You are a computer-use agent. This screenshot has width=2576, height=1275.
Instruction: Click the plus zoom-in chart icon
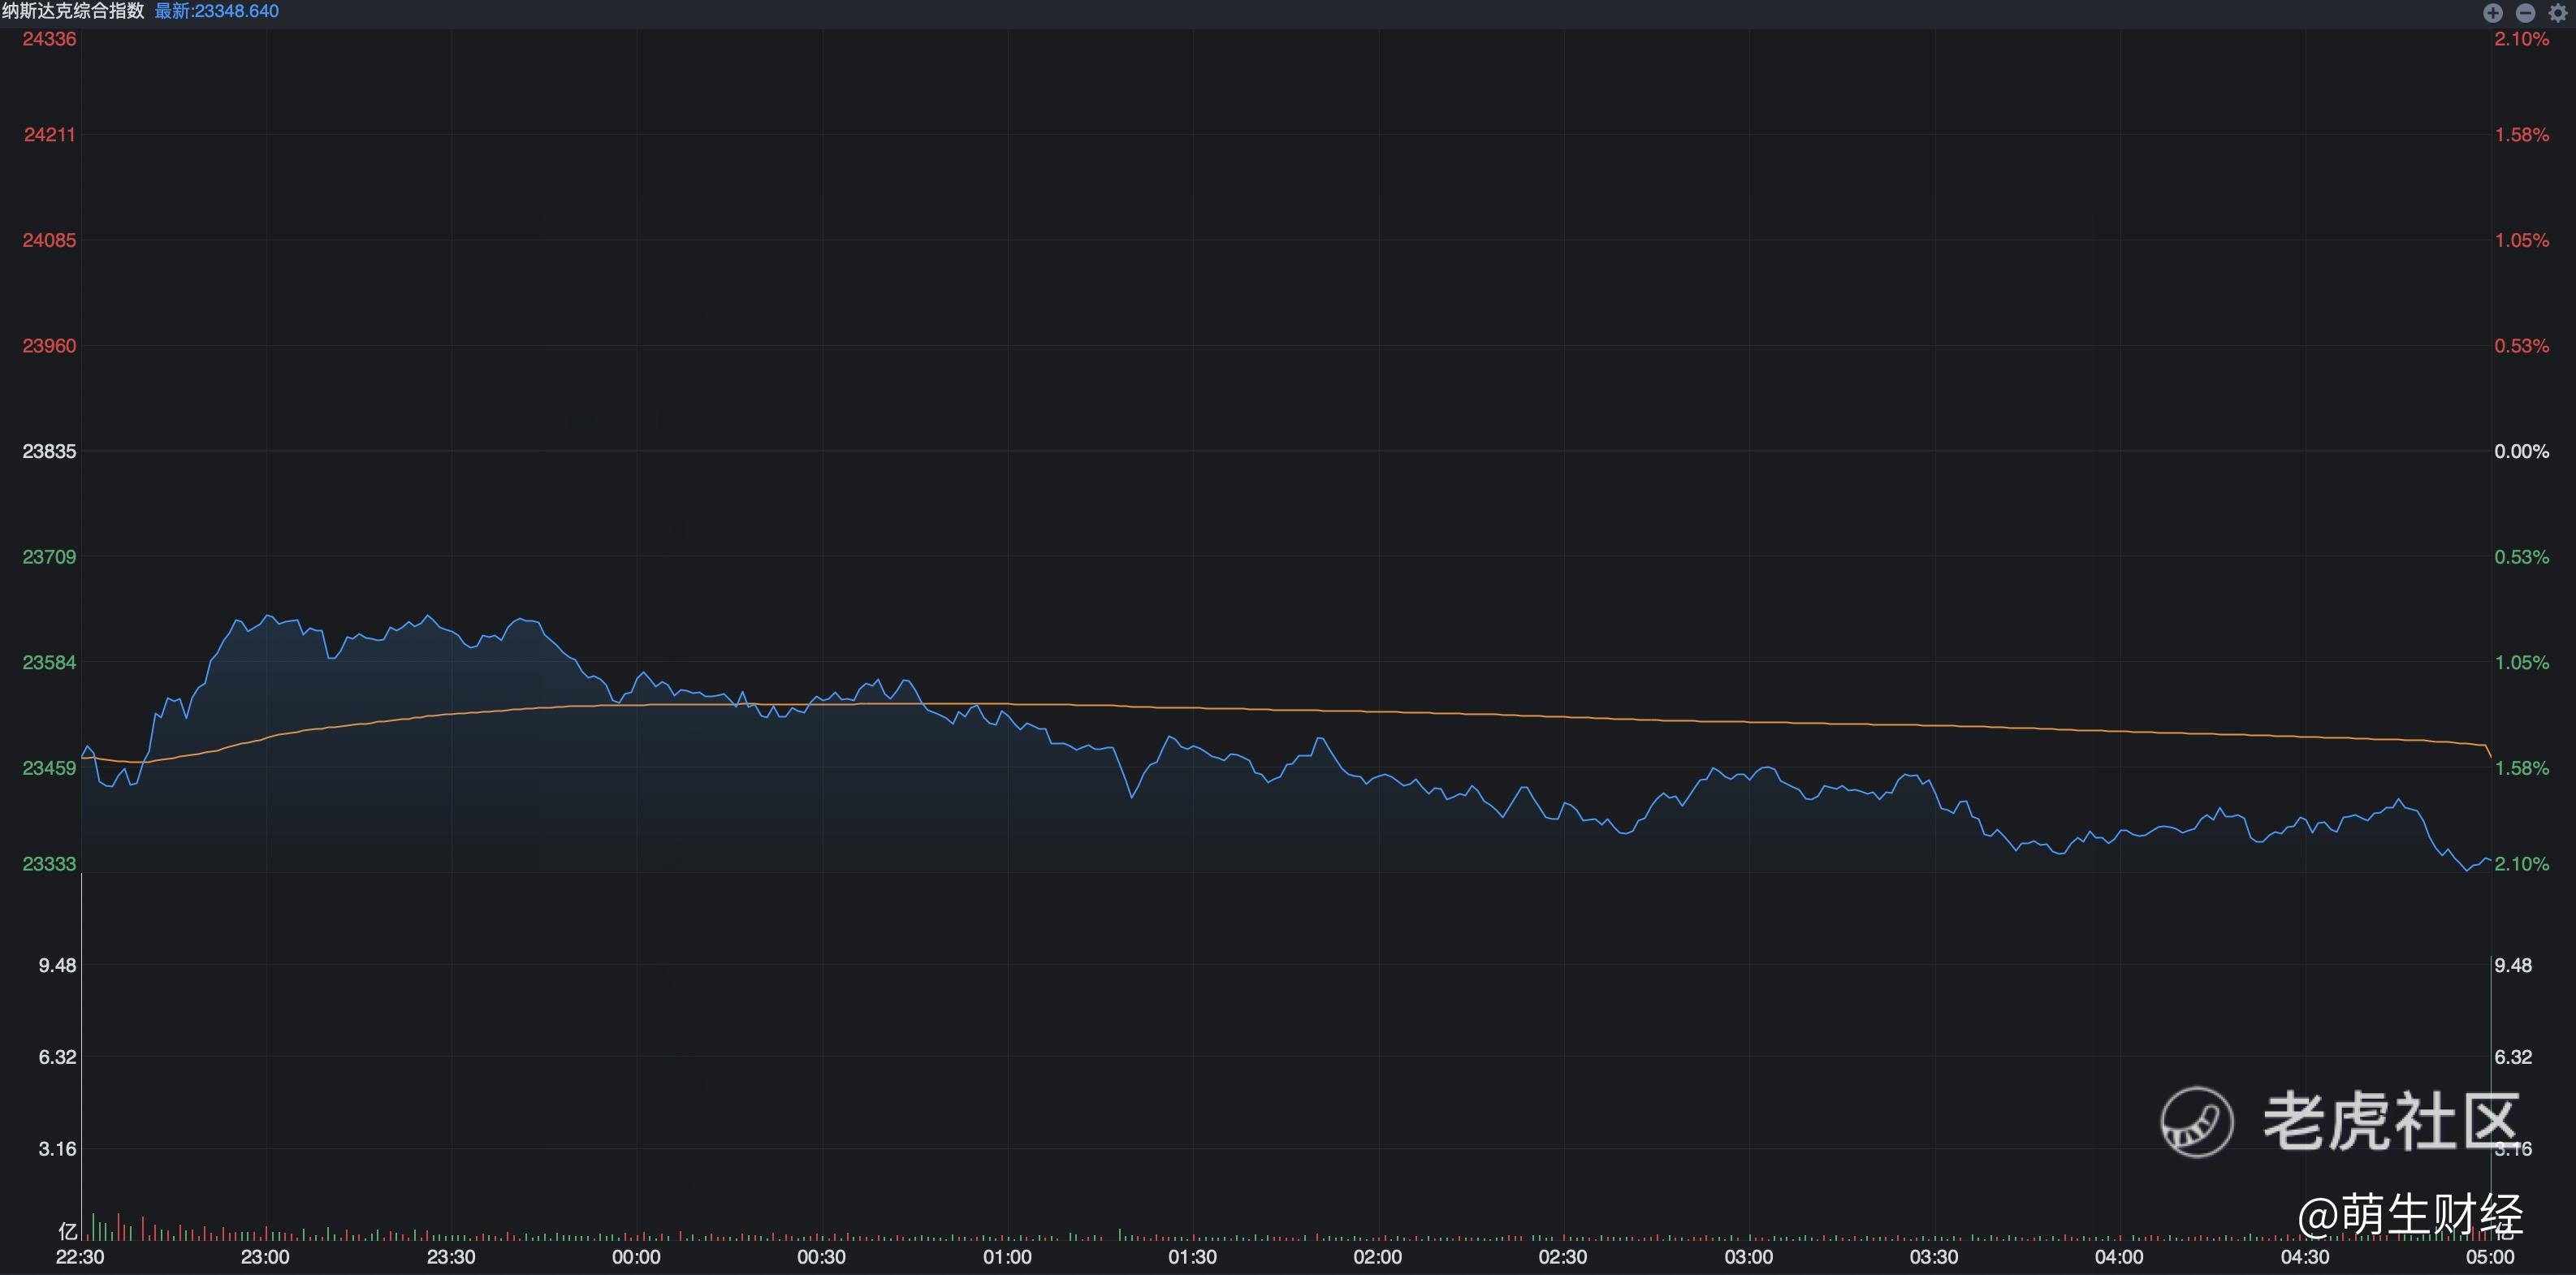[x=2493, y=13]
